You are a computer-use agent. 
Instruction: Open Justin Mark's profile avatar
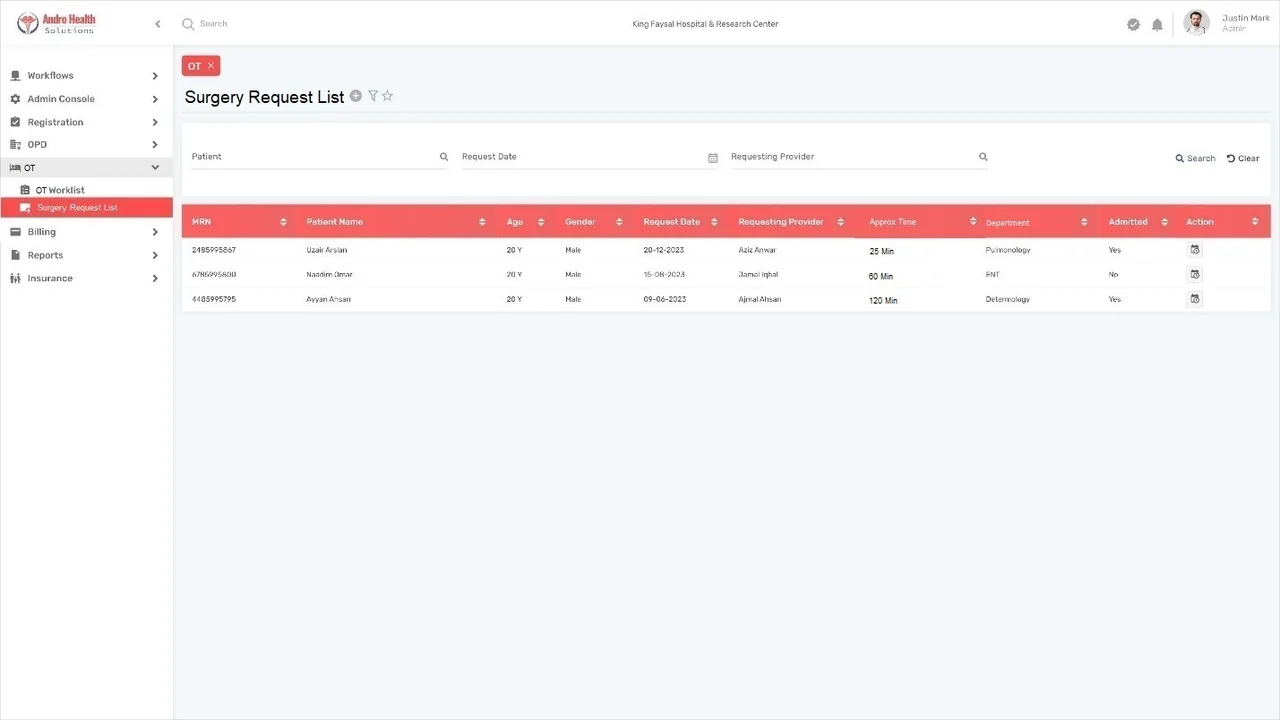point(1196,23)
